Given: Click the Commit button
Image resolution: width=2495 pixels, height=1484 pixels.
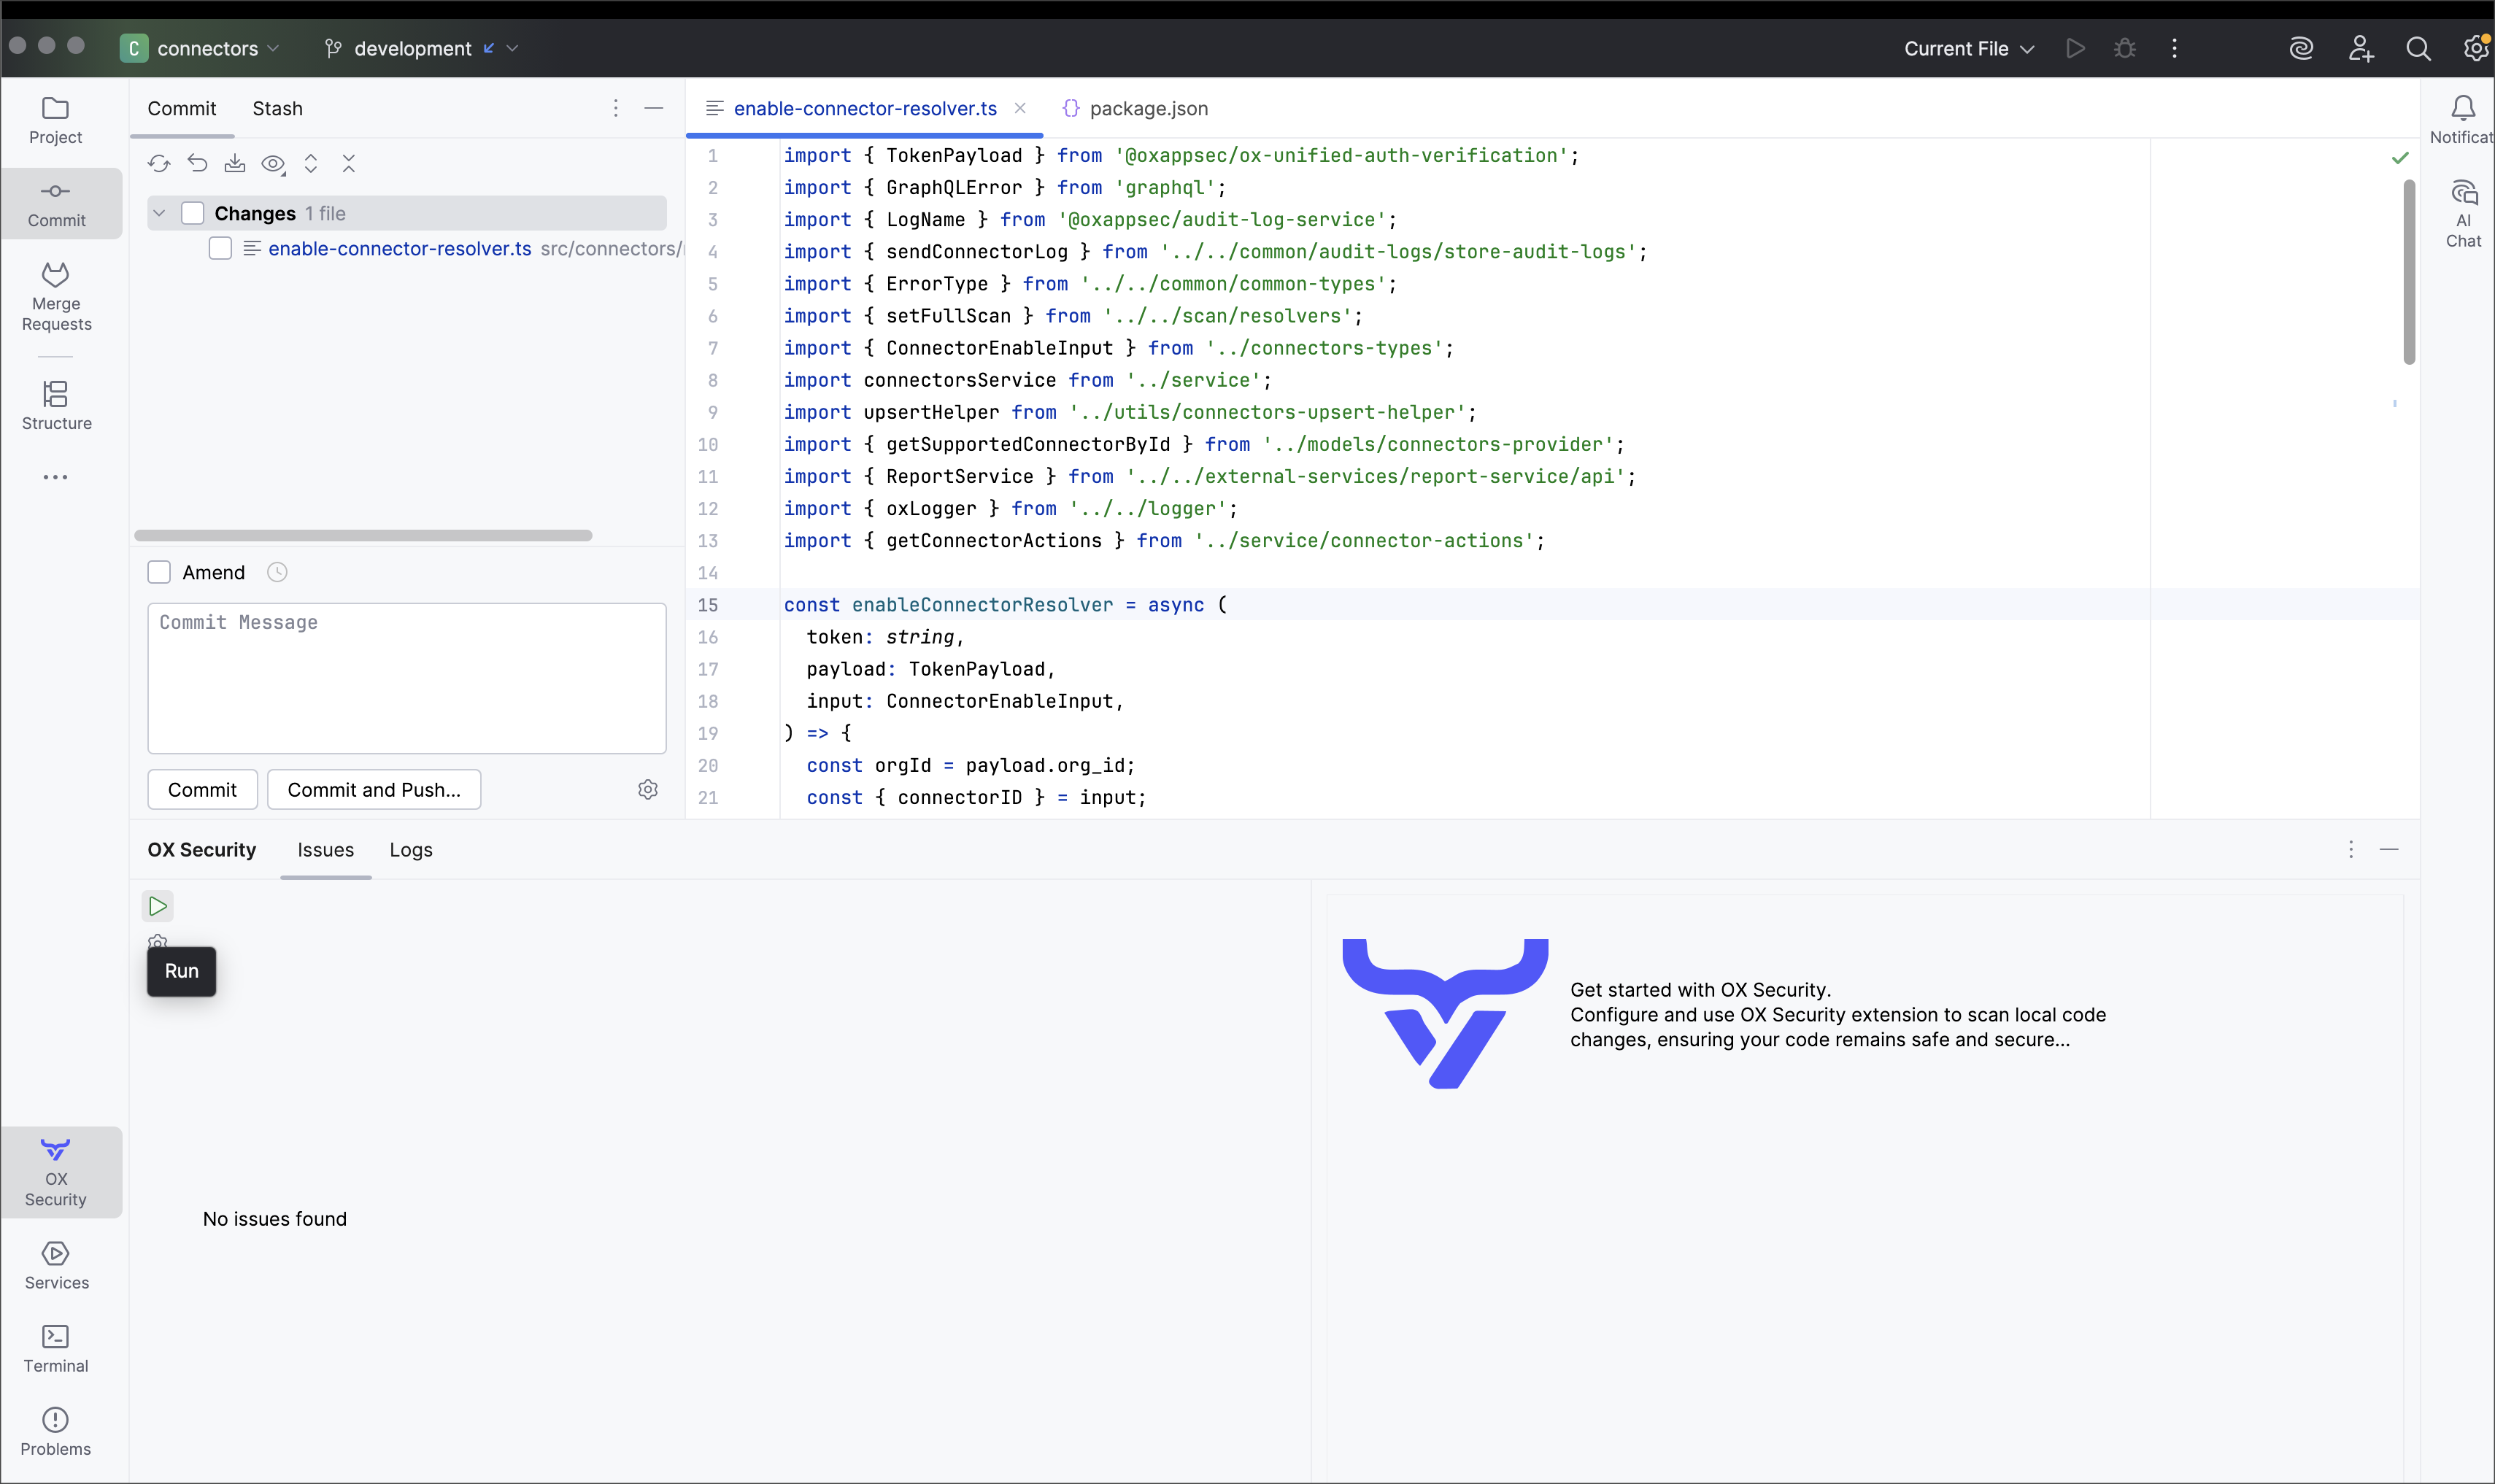Looking at the screenshot, I should [x=202, y=790].
